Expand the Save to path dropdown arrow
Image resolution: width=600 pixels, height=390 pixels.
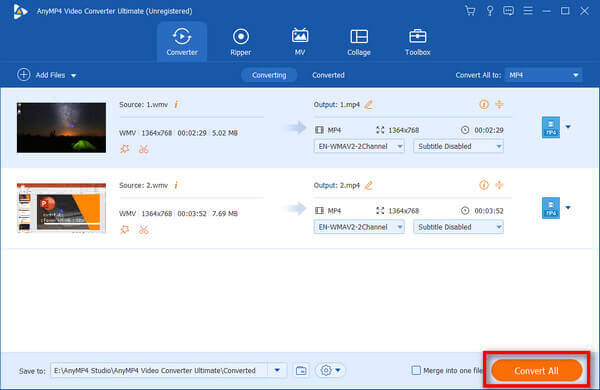277,370
